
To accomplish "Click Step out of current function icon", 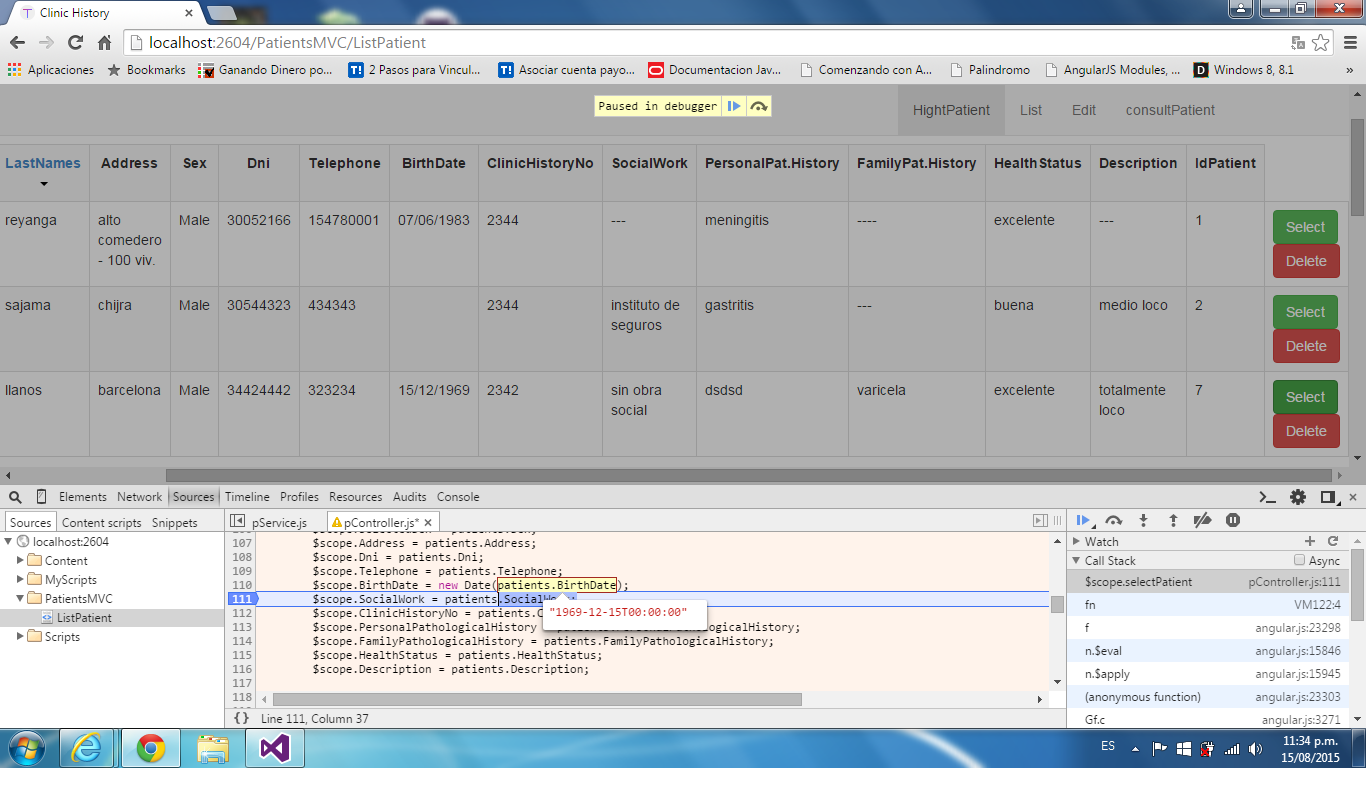I will tap(1173, 520).
